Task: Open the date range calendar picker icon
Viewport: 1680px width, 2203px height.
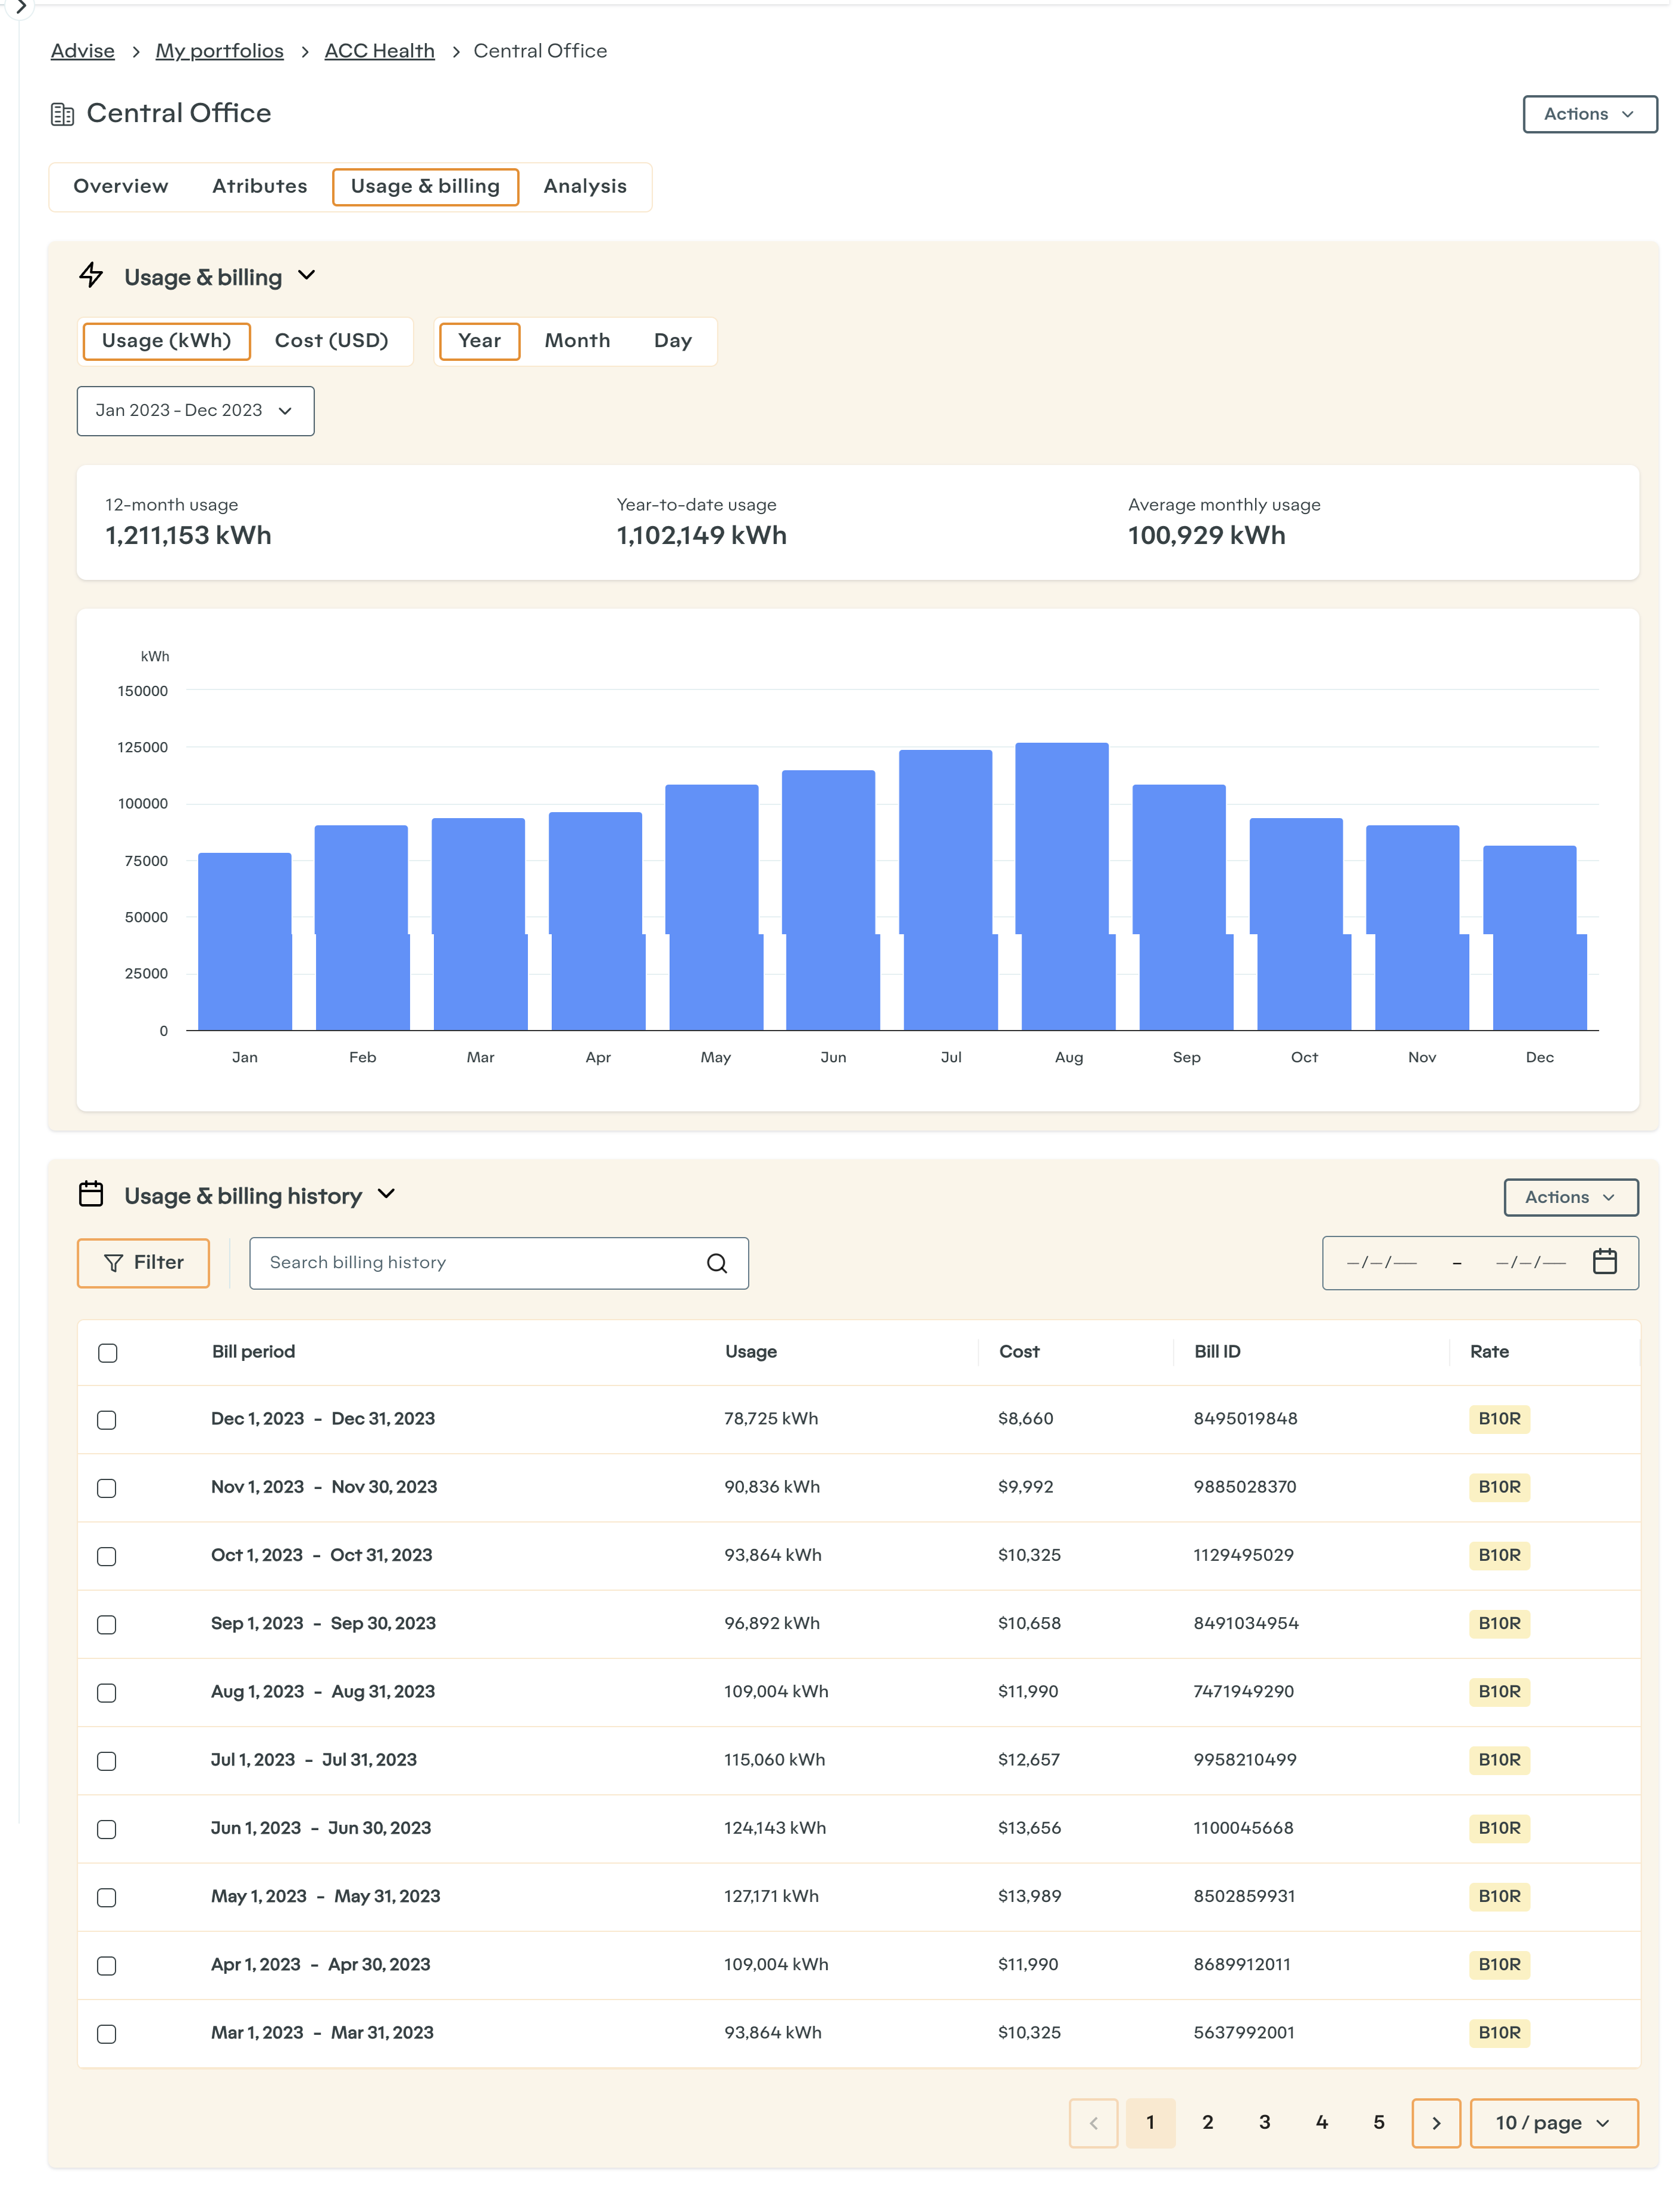Action: click(x=1605, y=1262)
